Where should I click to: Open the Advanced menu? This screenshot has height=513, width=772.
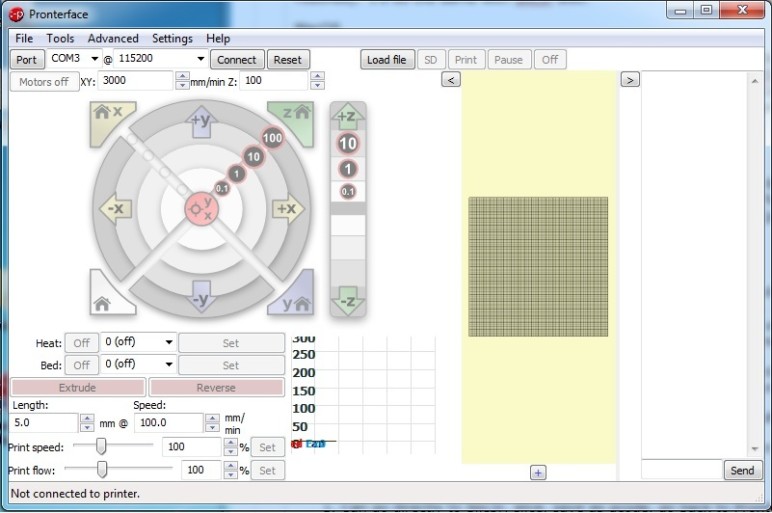(x=113, y=38)
